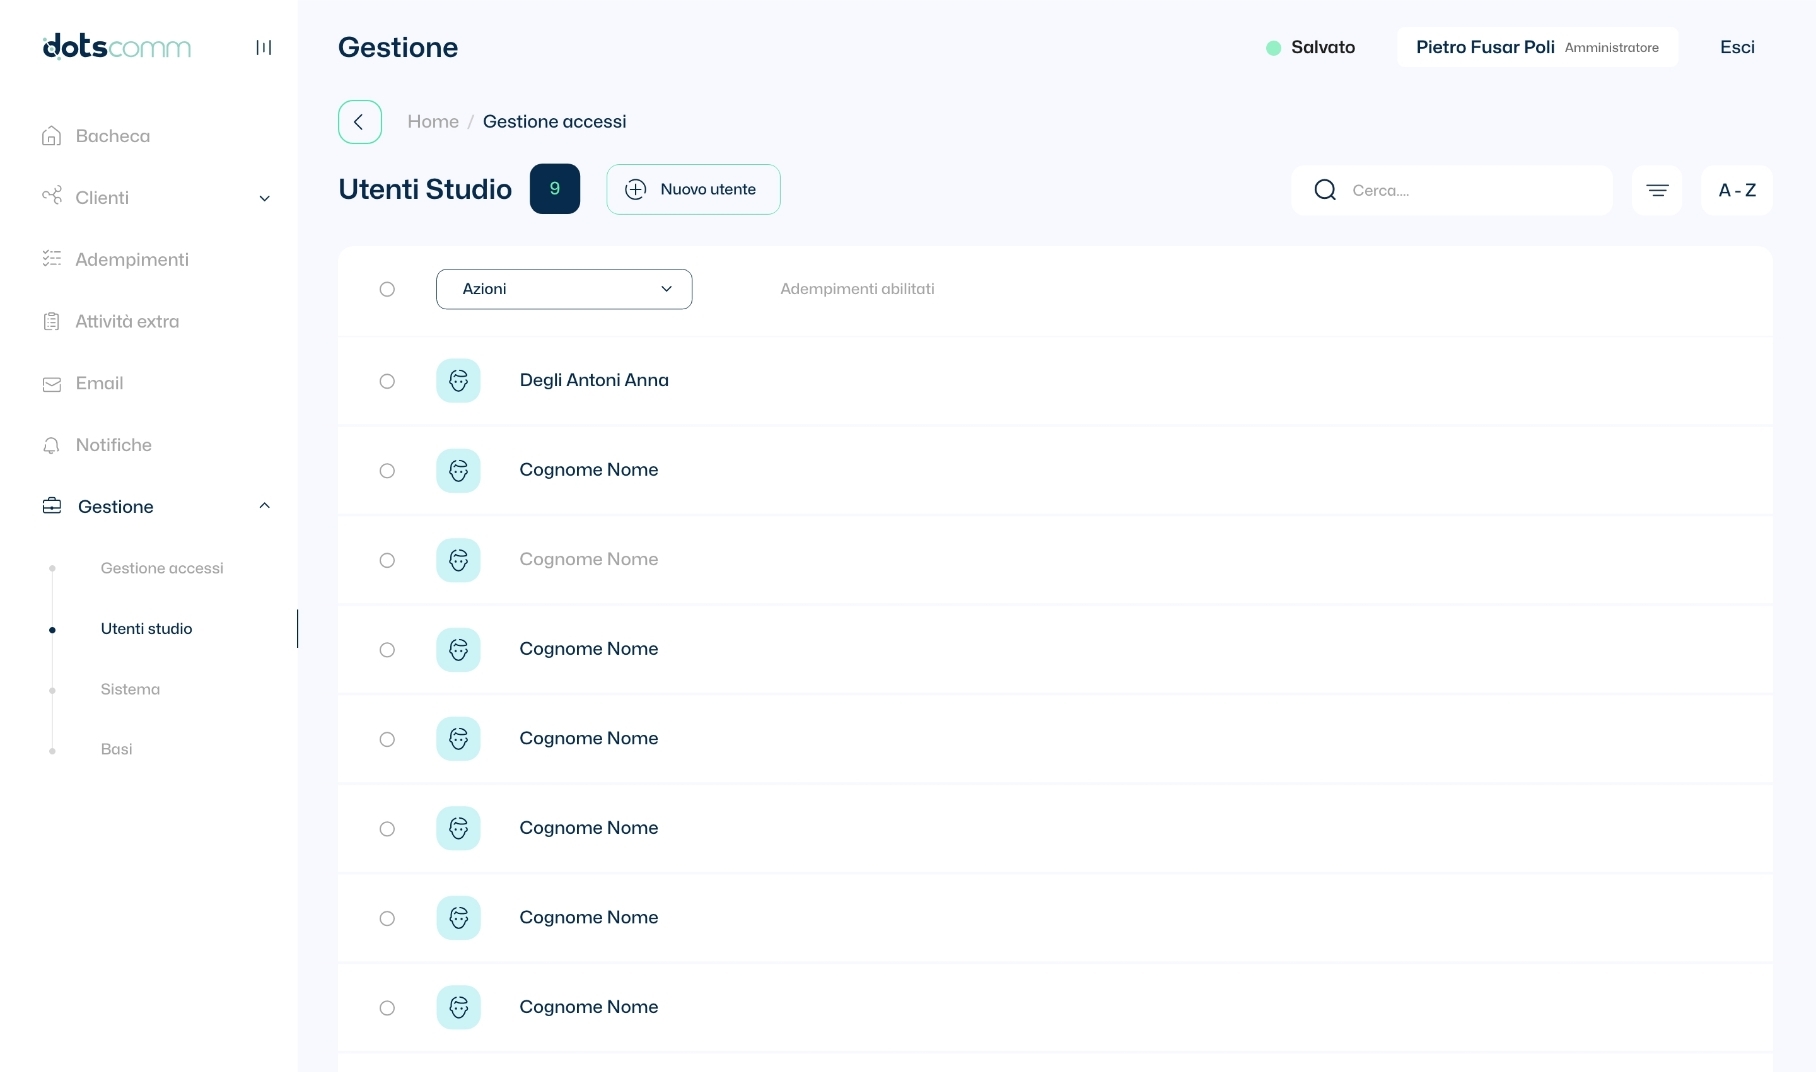The image size is (1816, 1072).
Task: Open the filter icon next to search
Action: click(x=1657, y=190)
